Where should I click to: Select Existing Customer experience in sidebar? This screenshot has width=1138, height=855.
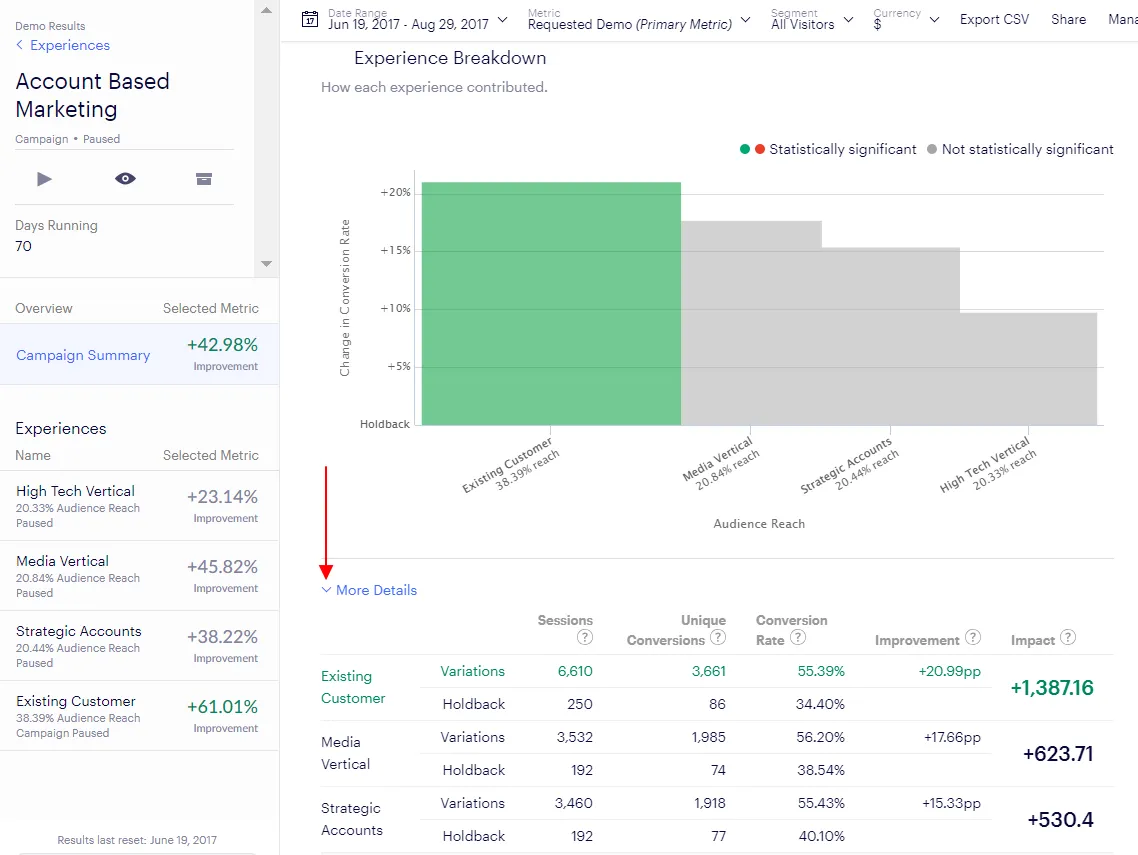[x=139, y=716]
